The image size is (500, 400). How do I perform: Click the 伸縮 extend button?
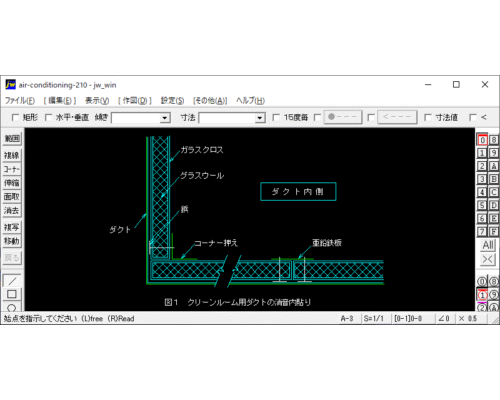coord(12,183)
